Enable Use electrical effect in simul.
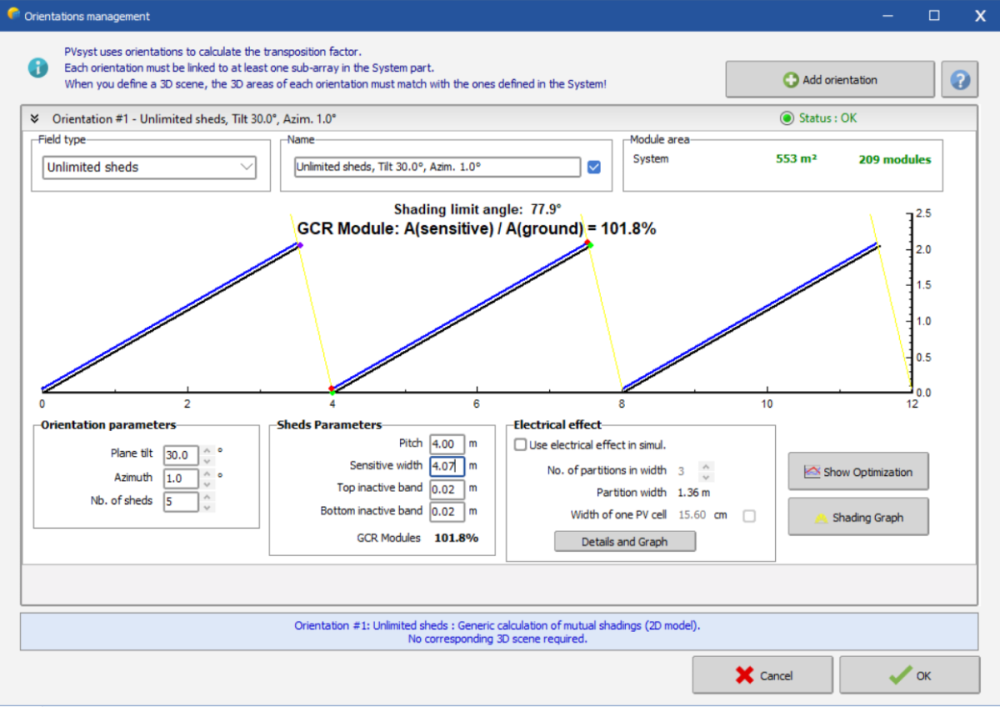This screenshot has height=707, width=1000. 521,445
